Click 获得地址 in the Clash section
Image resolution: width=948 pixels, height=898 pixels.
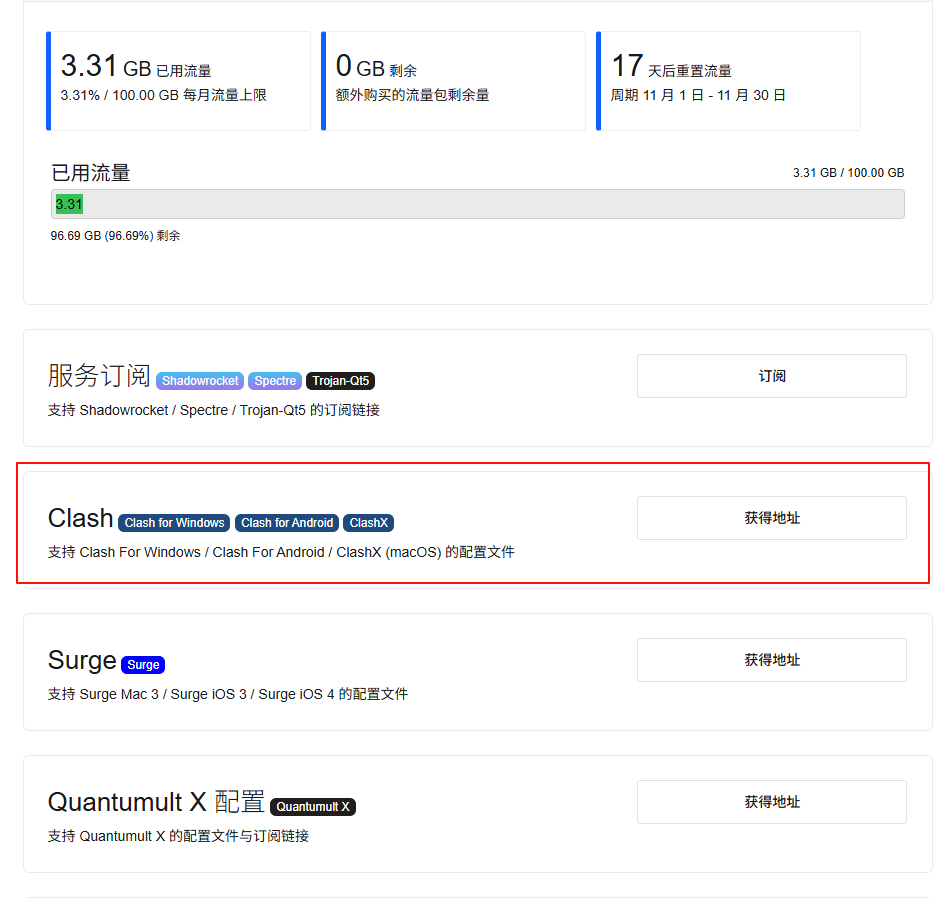[771, 518]
